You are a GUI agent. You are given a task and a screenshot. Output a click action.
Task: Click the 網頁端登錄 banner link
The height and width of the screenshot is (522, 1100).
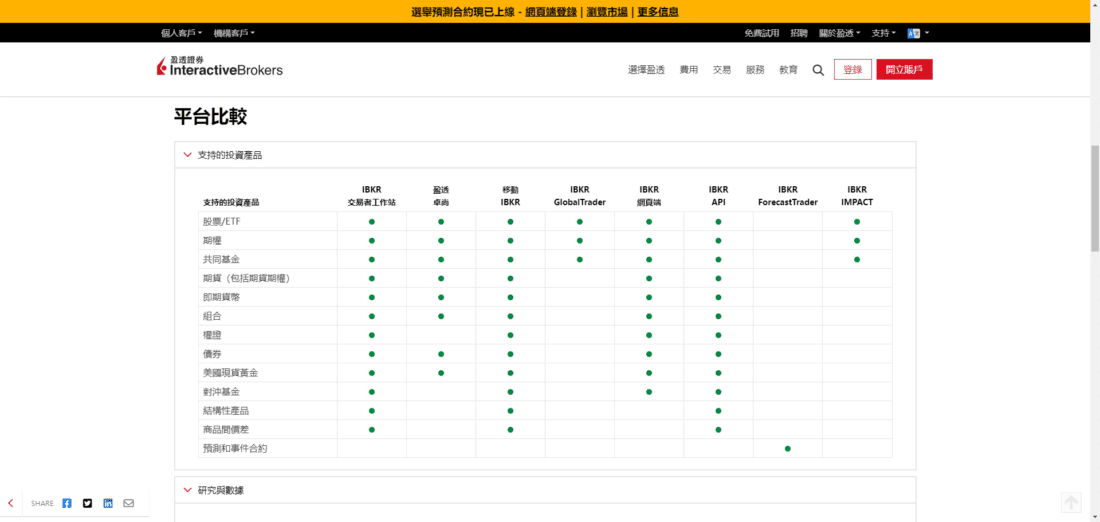coord(551,12)
